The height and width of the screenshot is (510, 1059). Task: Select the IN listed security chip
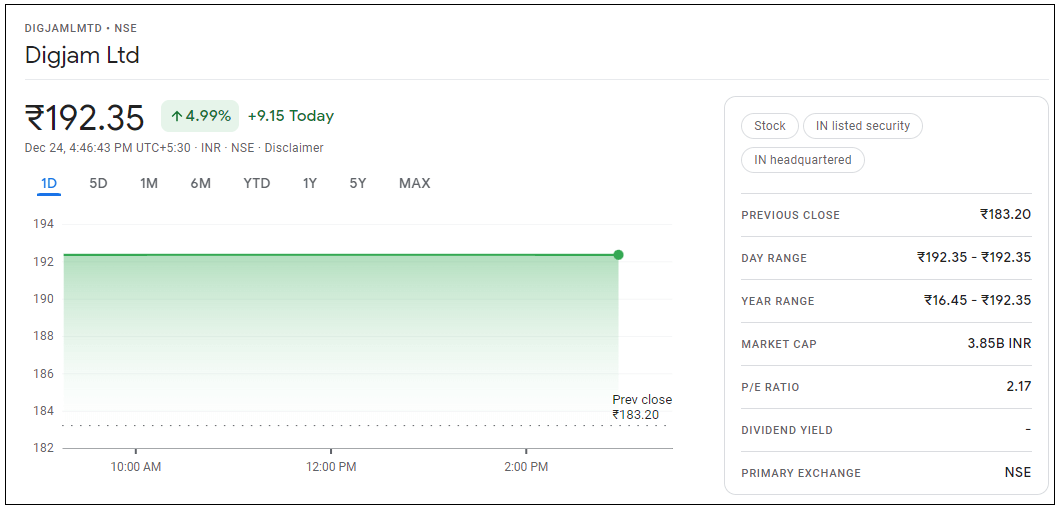point(863,126)
